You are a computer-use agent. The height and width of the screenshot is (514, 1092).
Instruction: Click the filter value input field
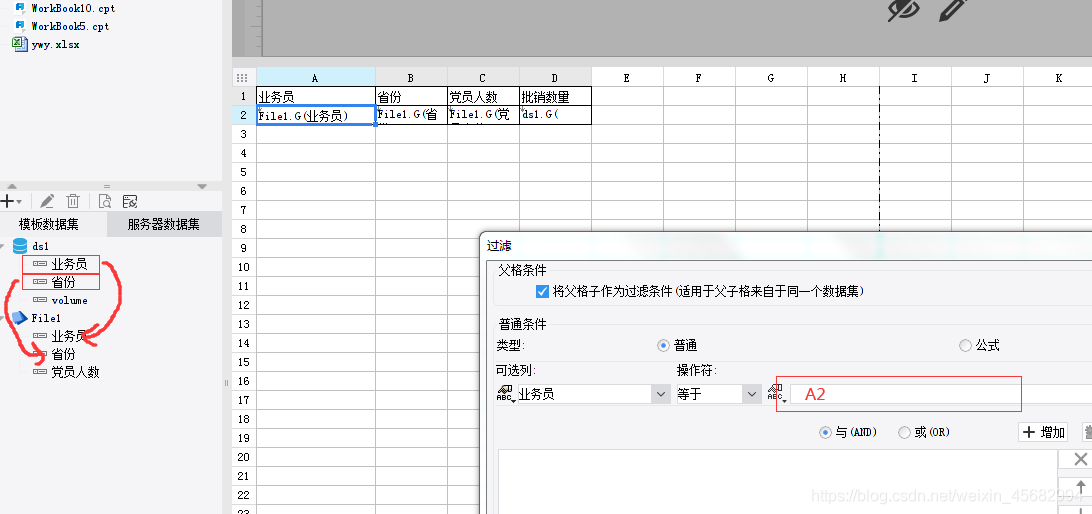coord(940,394)
